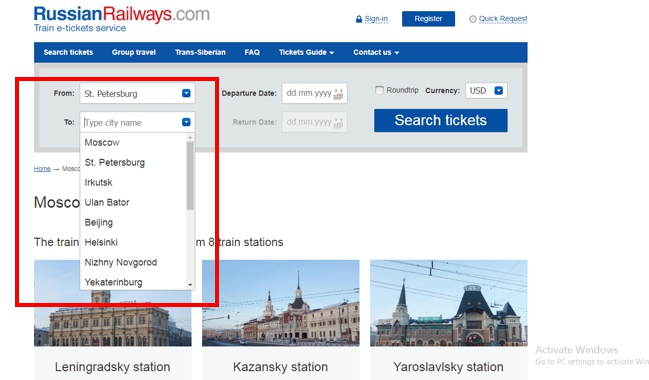Click the Register button
The width and height of the screenshot is (649, 380).
tap(428, 19)
